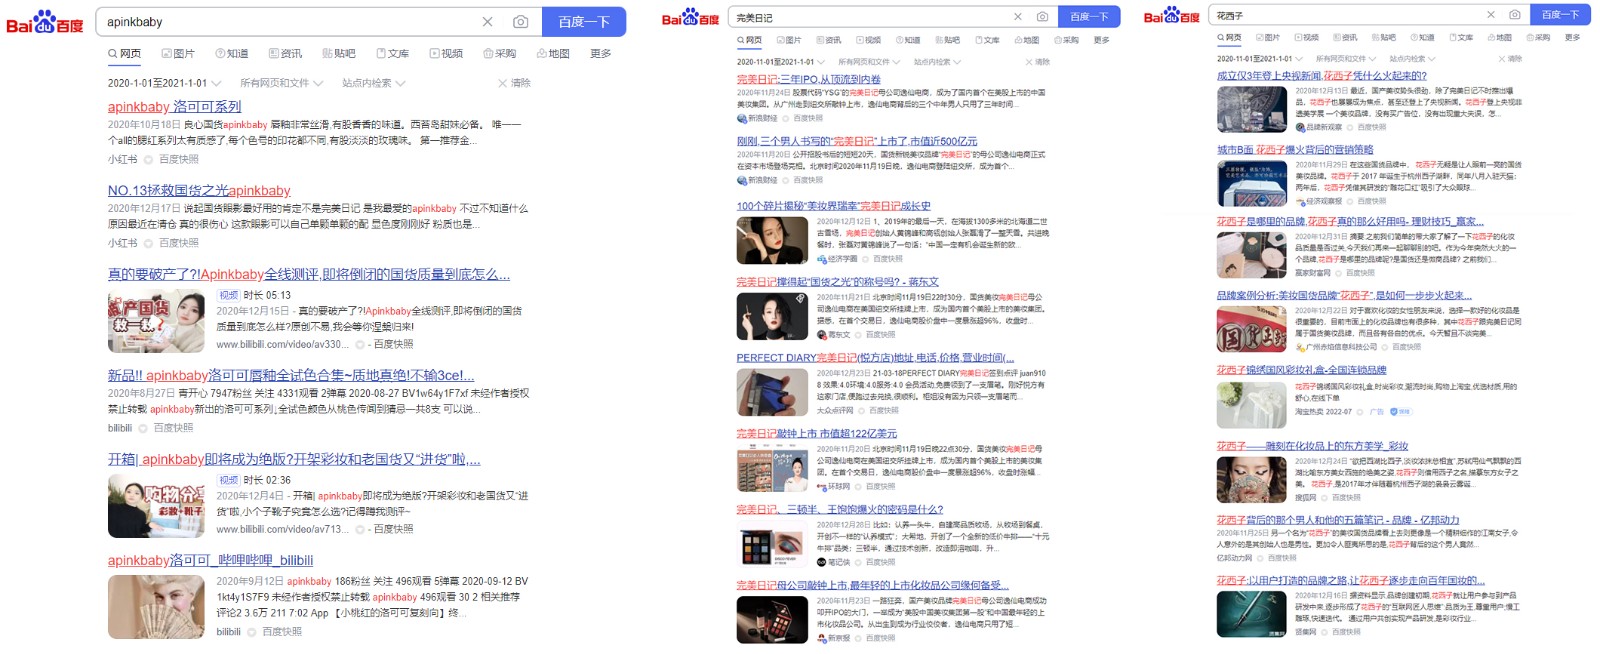Screen dimensions: 1600x654
Task: Expand 所有网页和文件 dropdown in apinkbaby window
Action: point(282,83)
